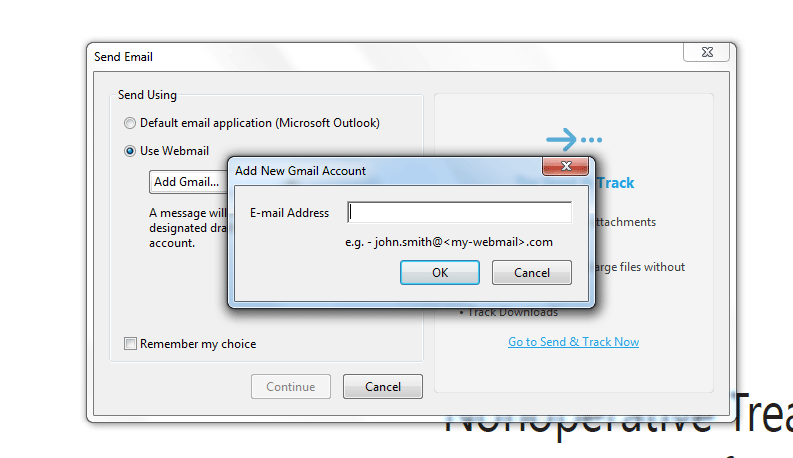Confirm with OK in Add New Gmail Account
This screenshot has height=458, width=793.
pos(439,272)
